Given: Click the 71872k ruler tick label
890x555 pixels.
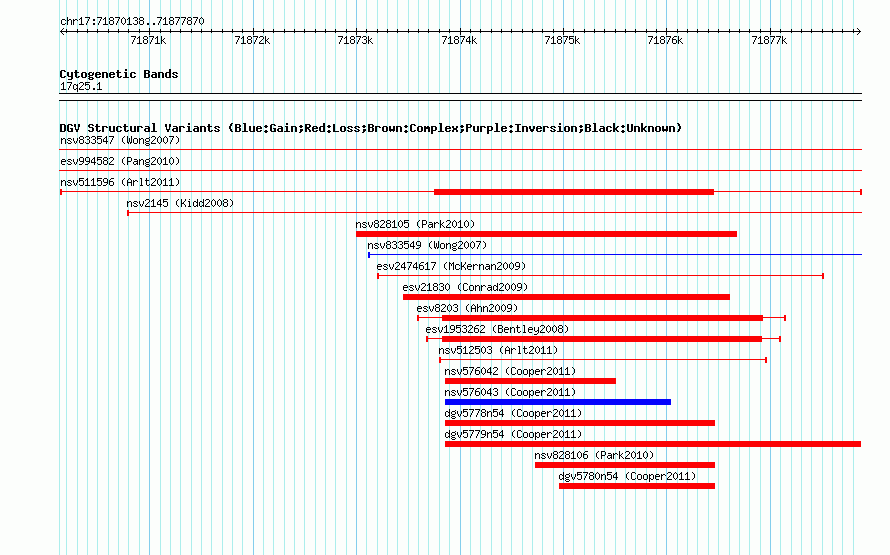Looking at the screenshot, I should coord(252,40).
